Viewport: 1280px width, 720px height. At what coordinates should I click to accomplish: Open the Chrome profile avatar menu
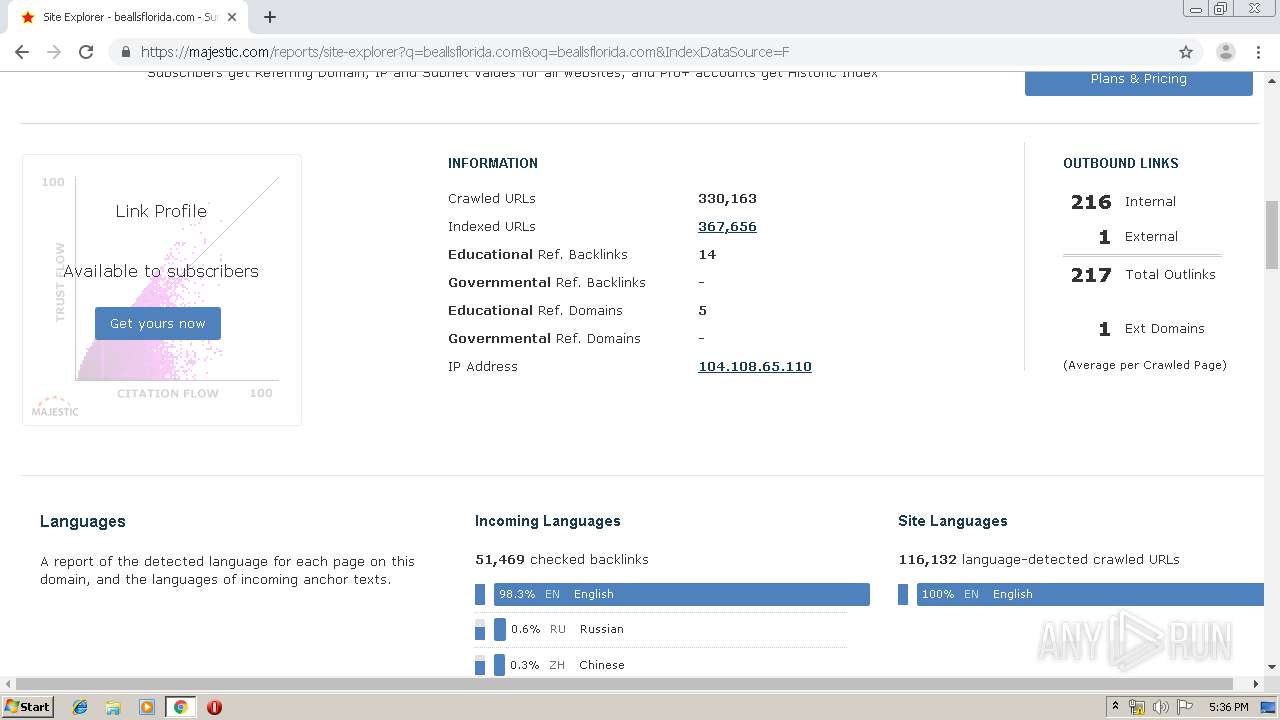[x=1225, y=52]
